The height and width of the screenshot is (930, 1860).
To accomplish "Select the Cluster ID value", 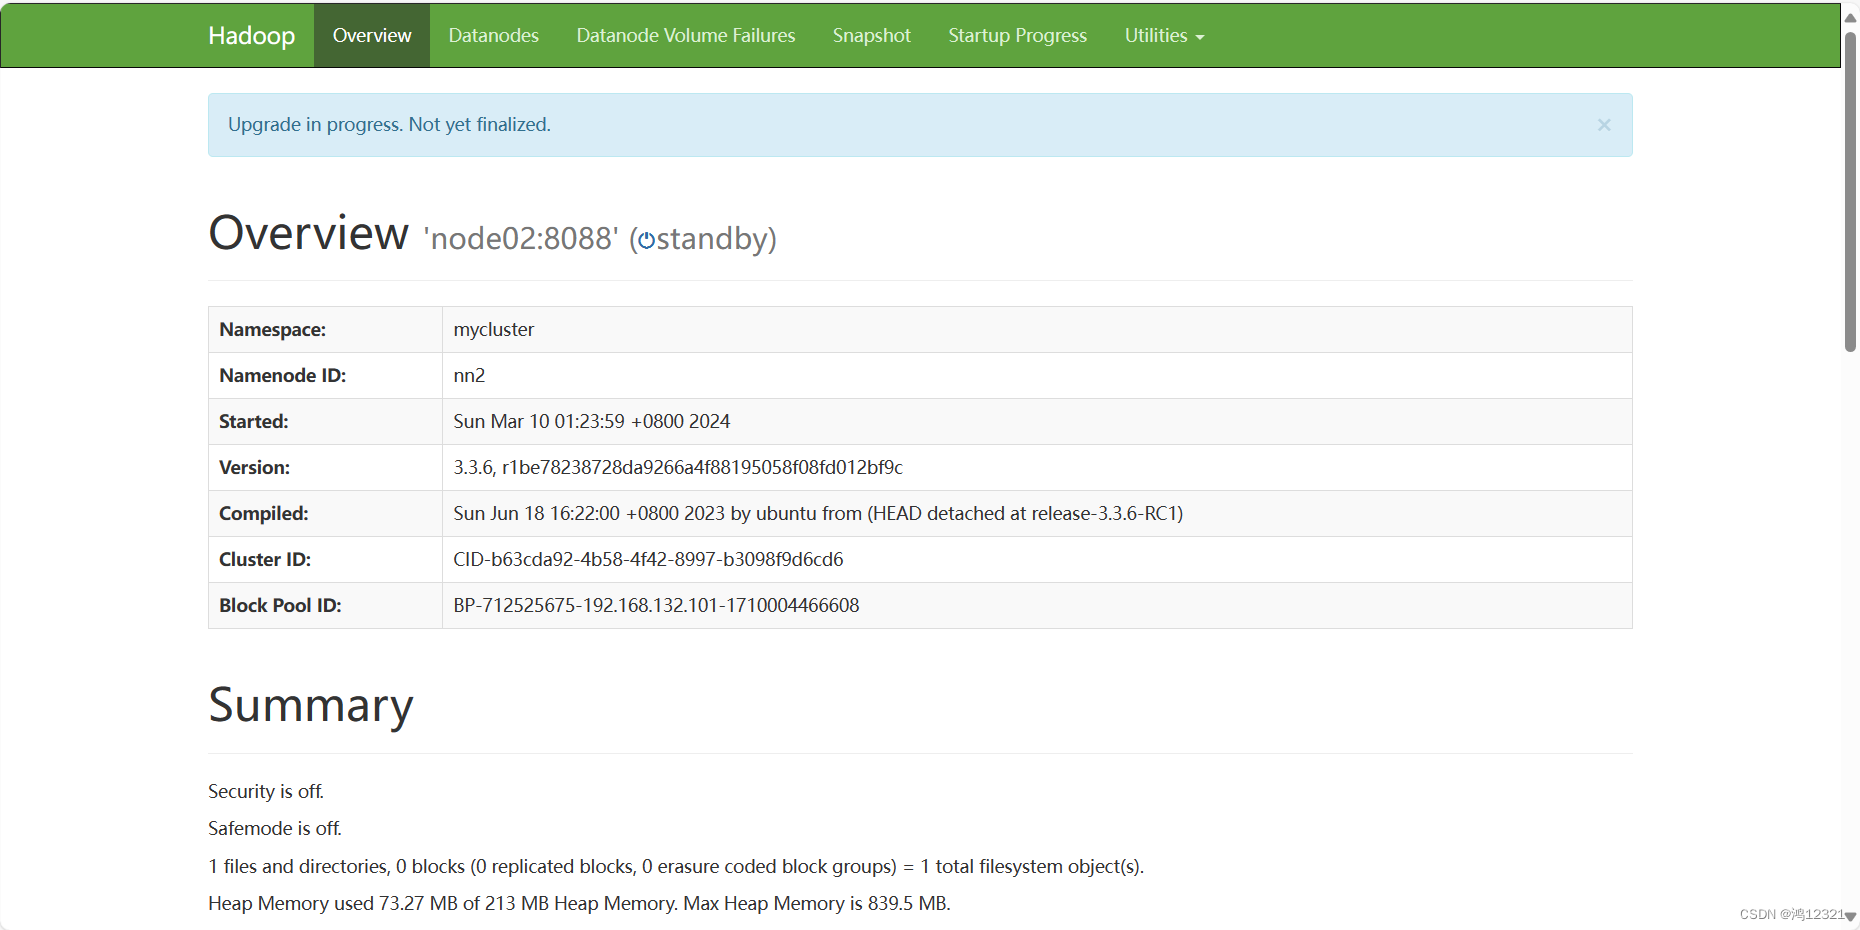I will pyautogui.click(x=648, y=559).
